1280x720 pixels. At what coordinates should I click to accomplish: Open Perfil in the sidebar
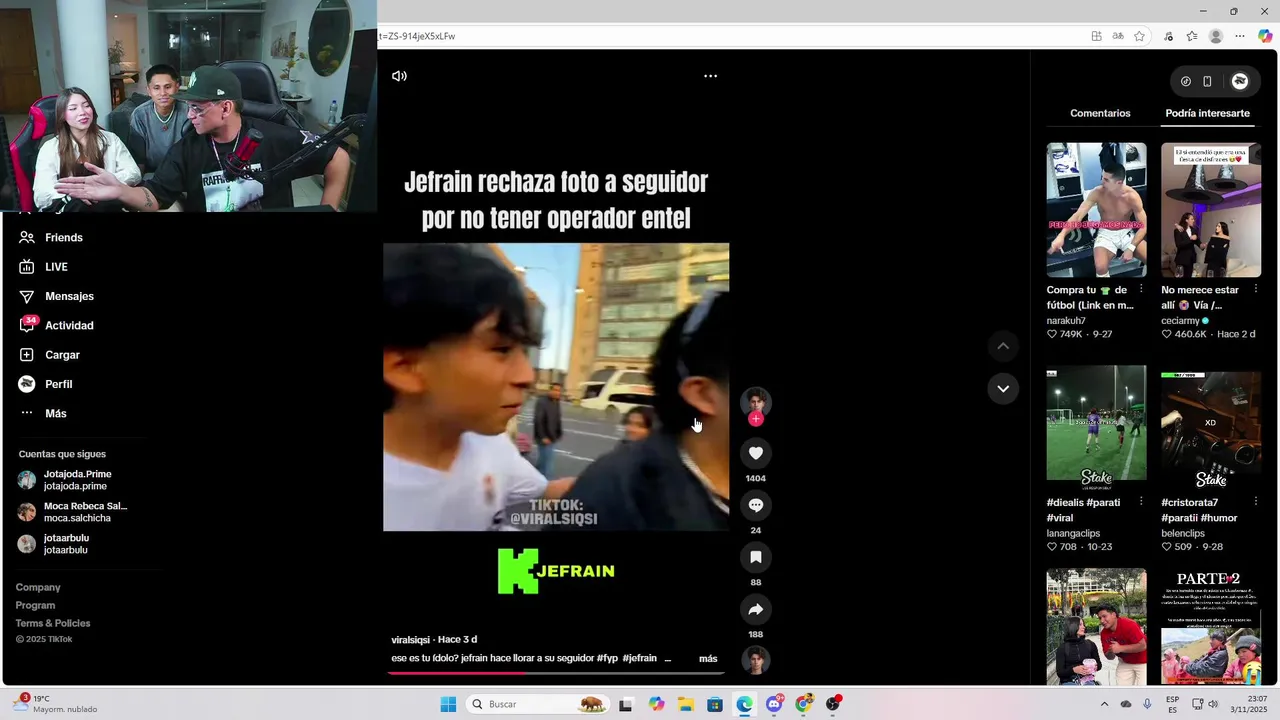46,384
